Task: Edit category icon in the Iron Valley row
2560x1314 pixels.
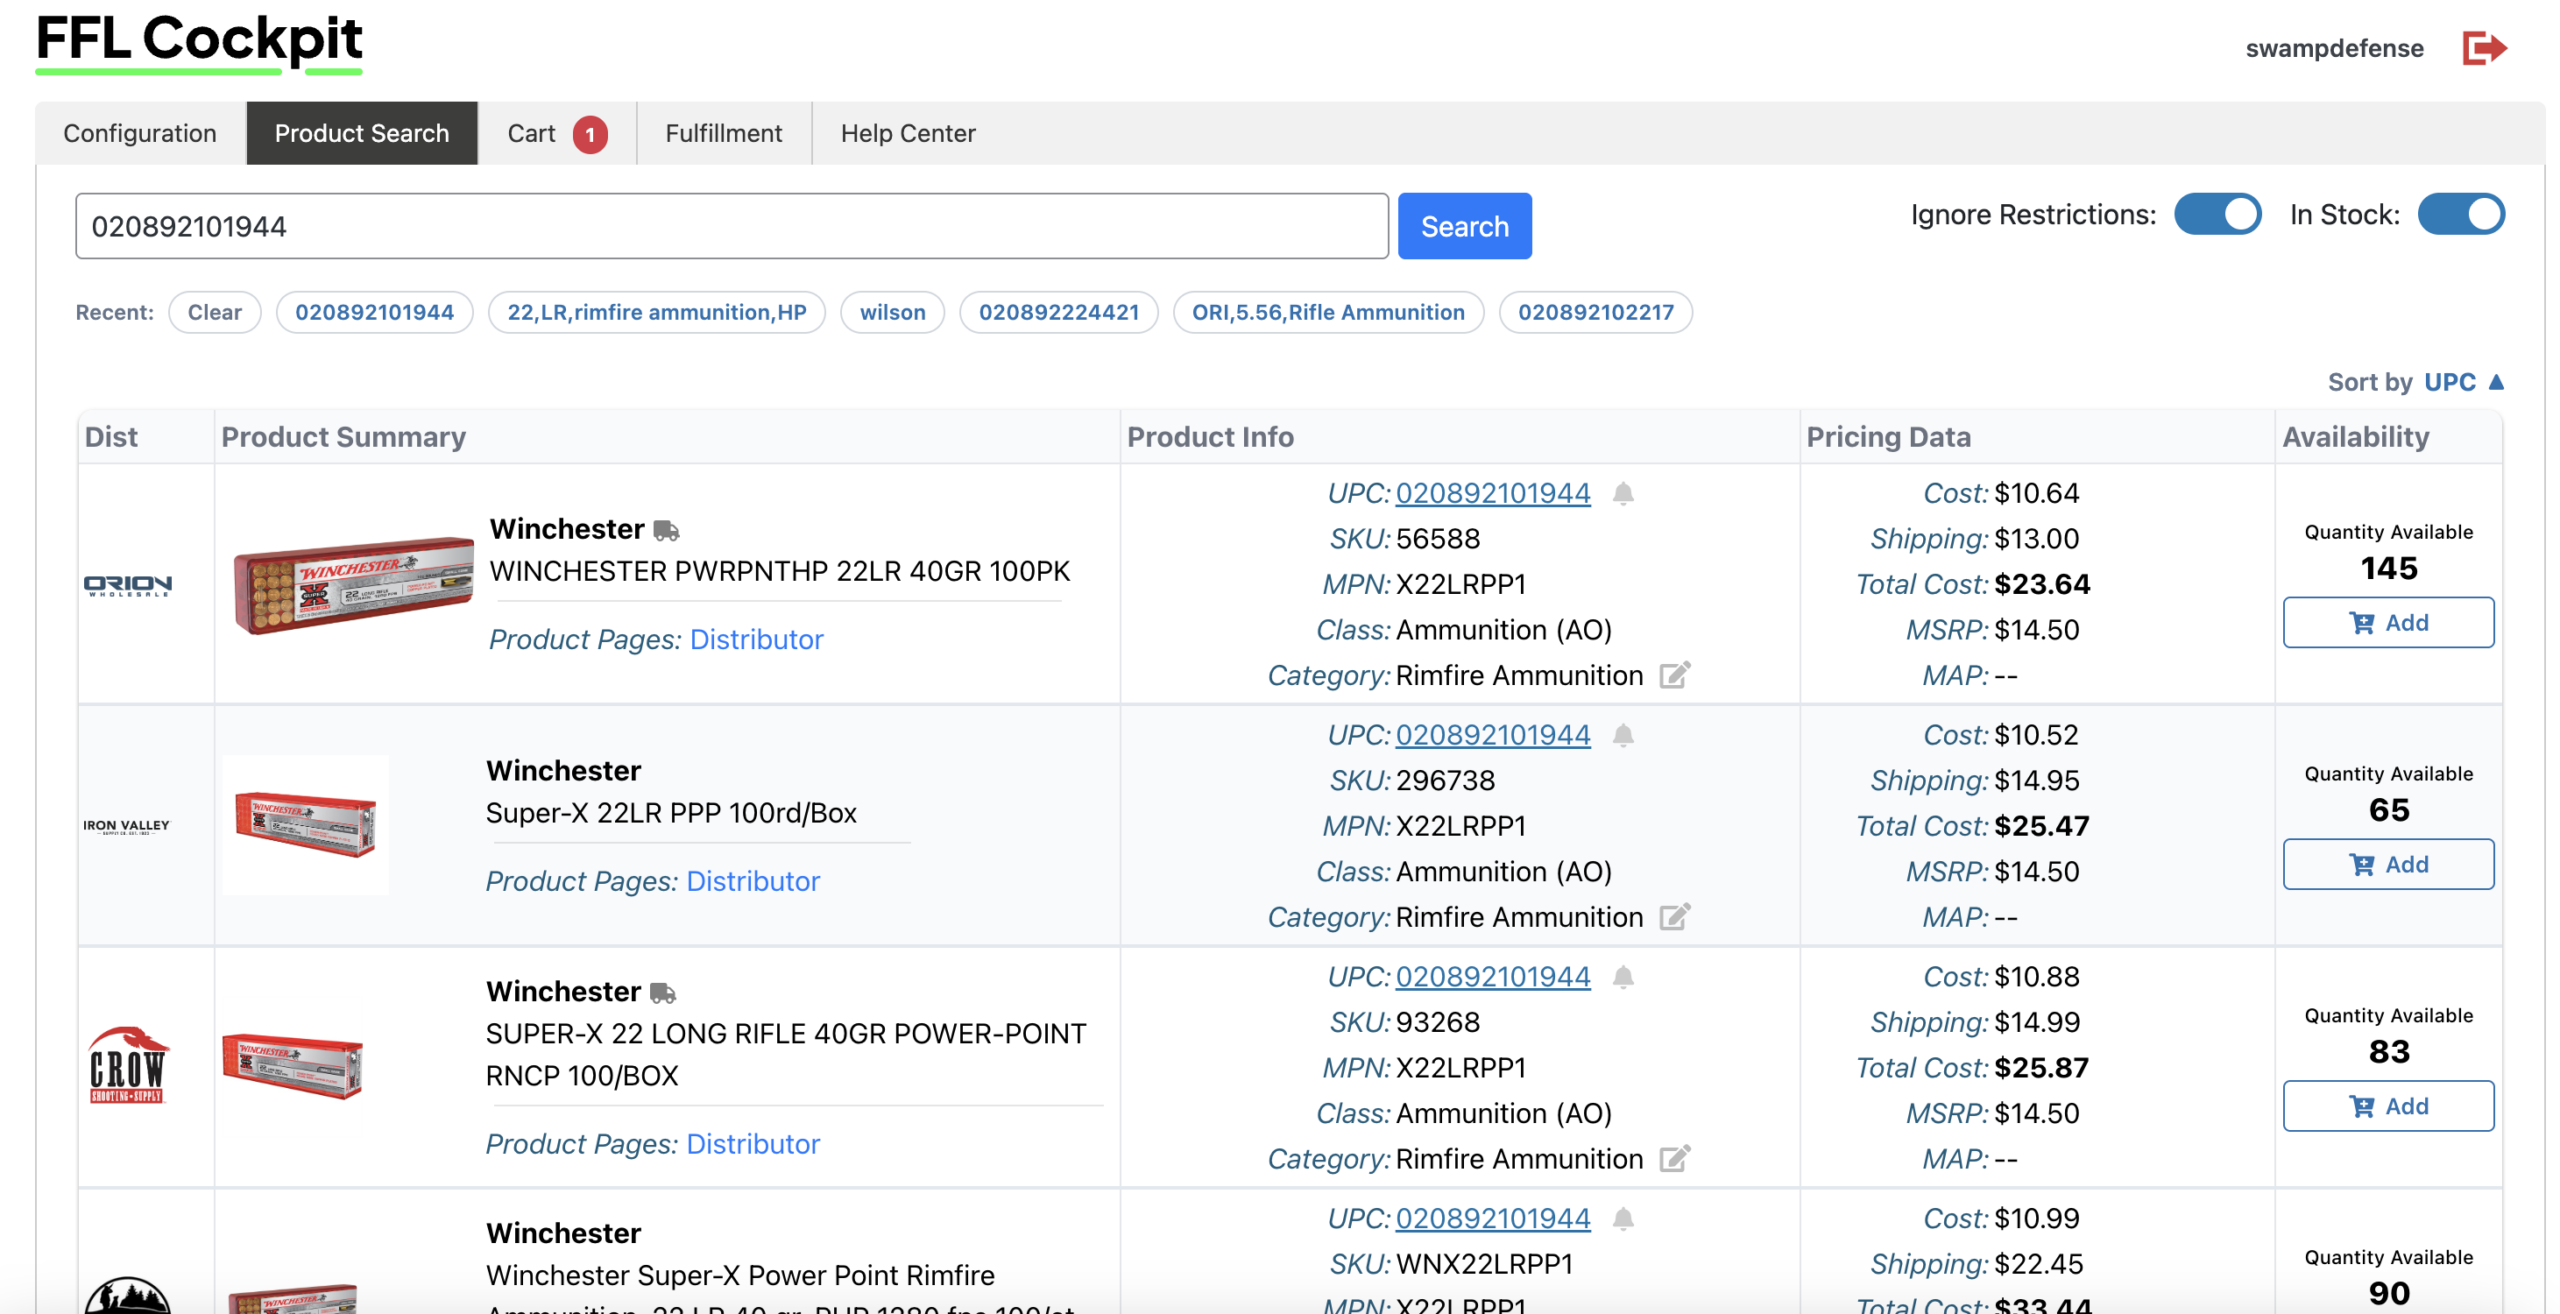Action: tap(1675, 917)
